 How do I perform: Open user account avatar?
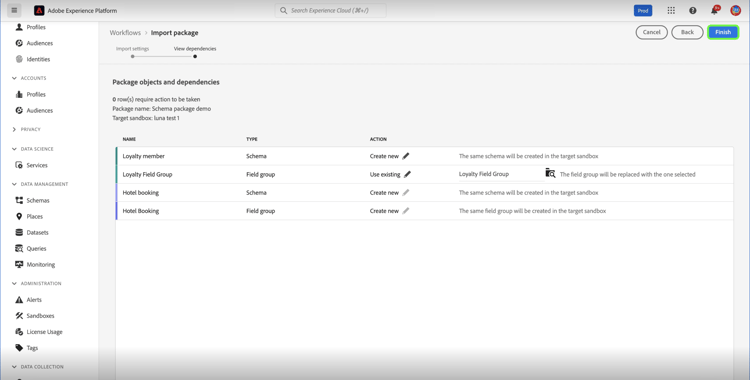tap(736, 11)
